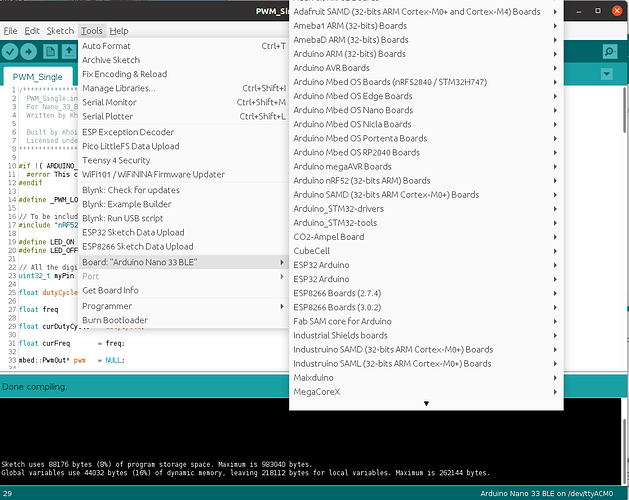Select Blynk: Run USB script

(x=184, y=218)
